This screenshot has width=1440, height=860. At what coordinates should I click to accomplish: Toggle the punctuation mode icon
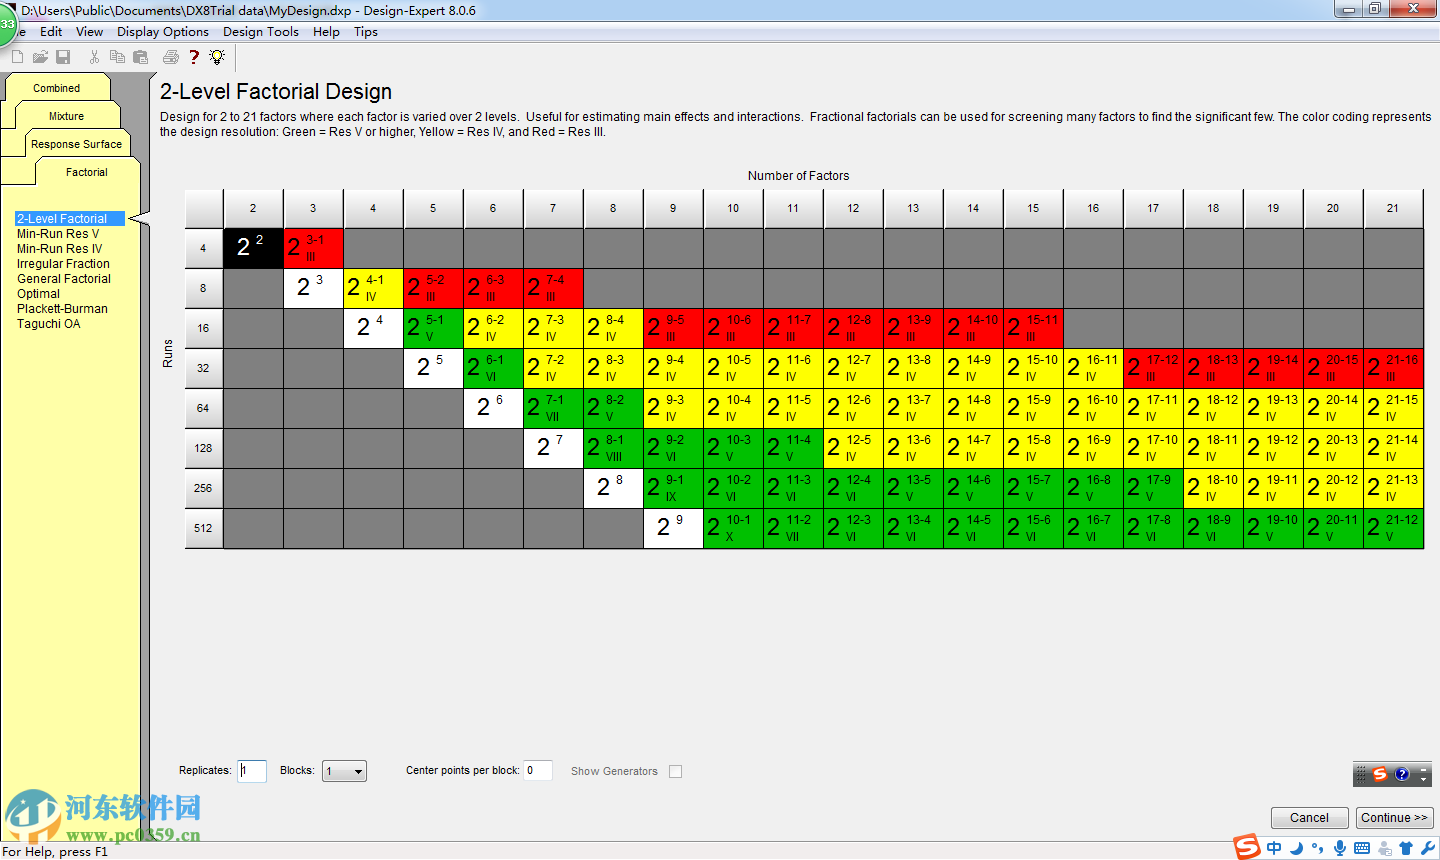pyautogui.click(x=1318, y=848)
